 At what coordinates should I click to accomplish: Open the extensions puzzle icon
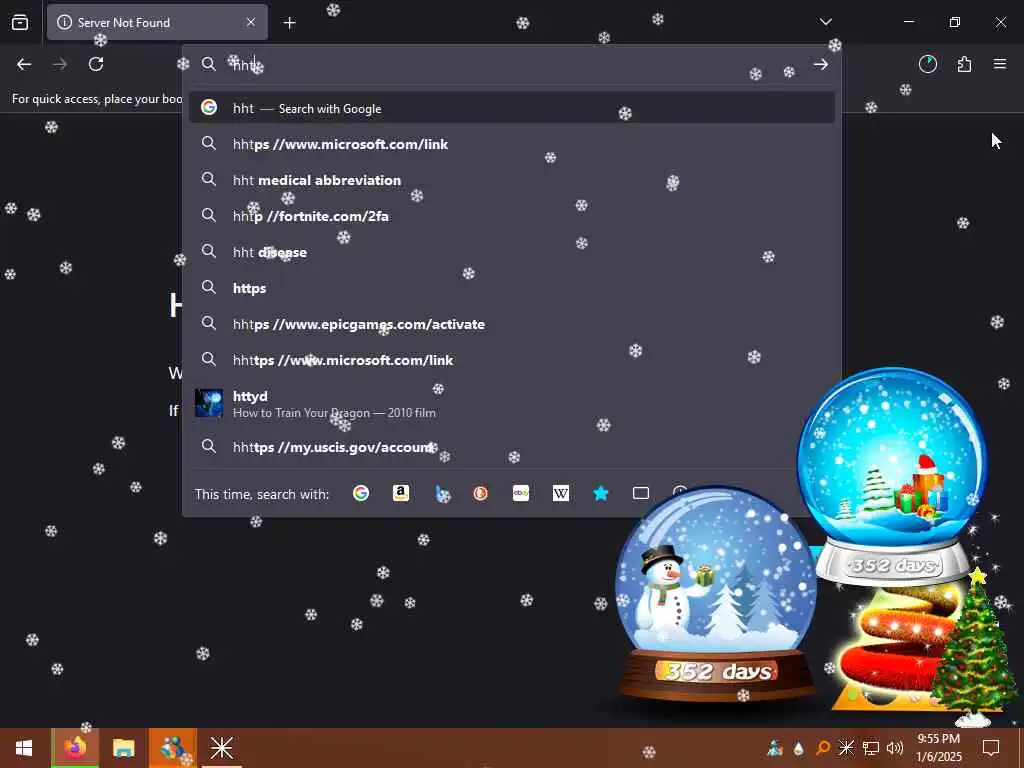(x=964, y=64)
